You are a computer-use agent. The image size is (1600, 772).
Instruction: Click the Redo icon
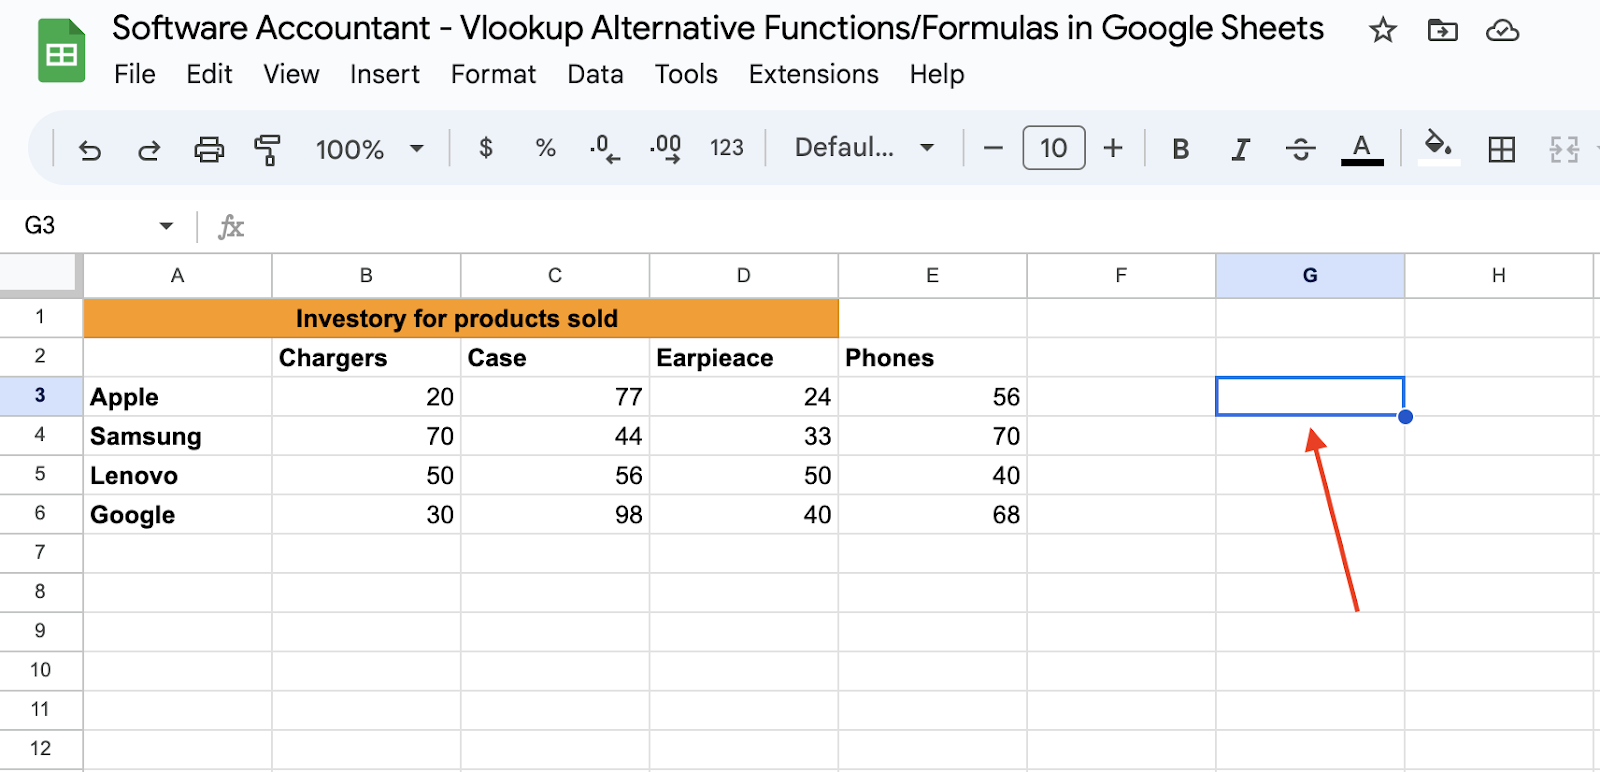(149, 150)
